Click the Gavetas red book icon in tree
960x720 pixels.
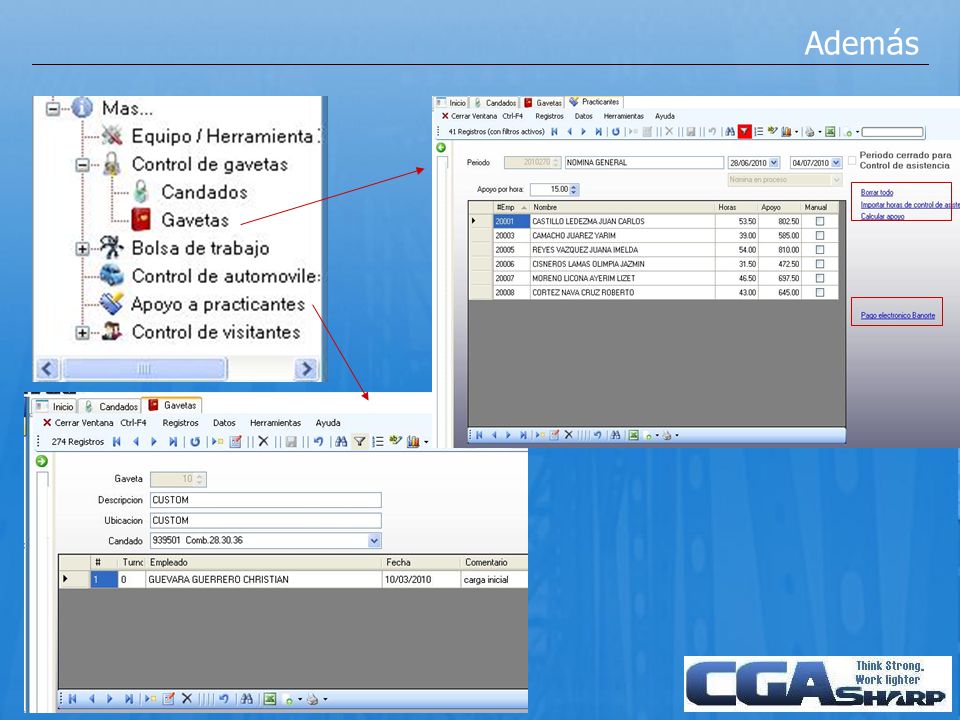[x=141, y=220]
